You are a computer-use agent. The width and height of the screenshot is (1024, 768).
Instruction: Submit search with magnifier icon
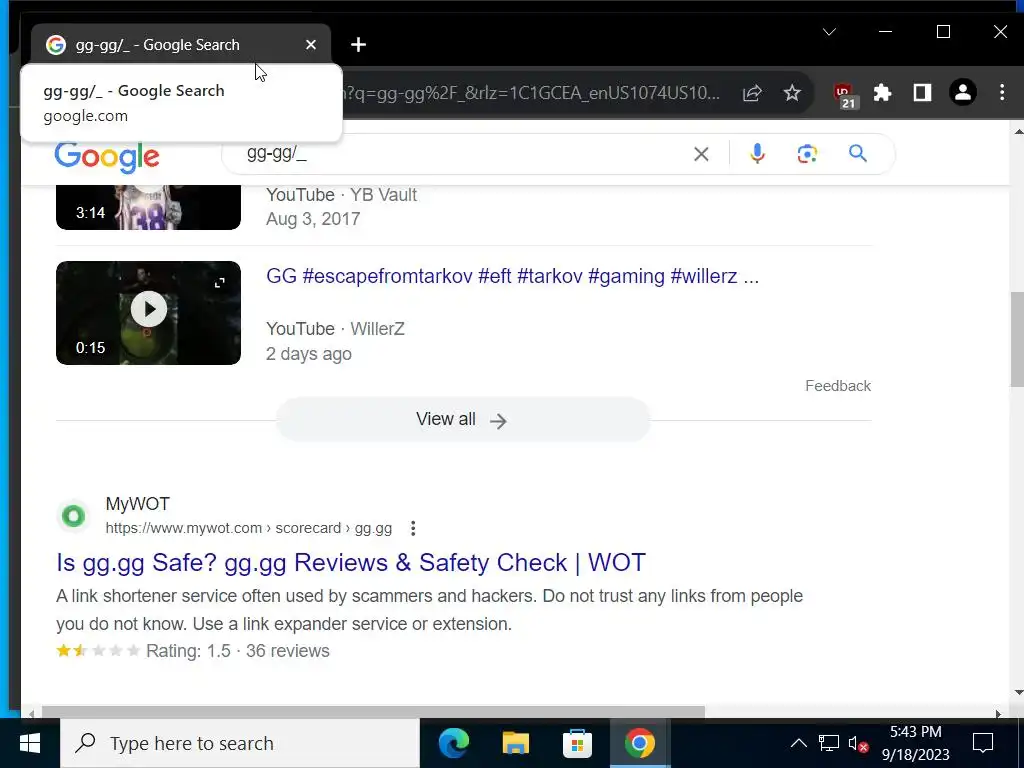point(857,154)
